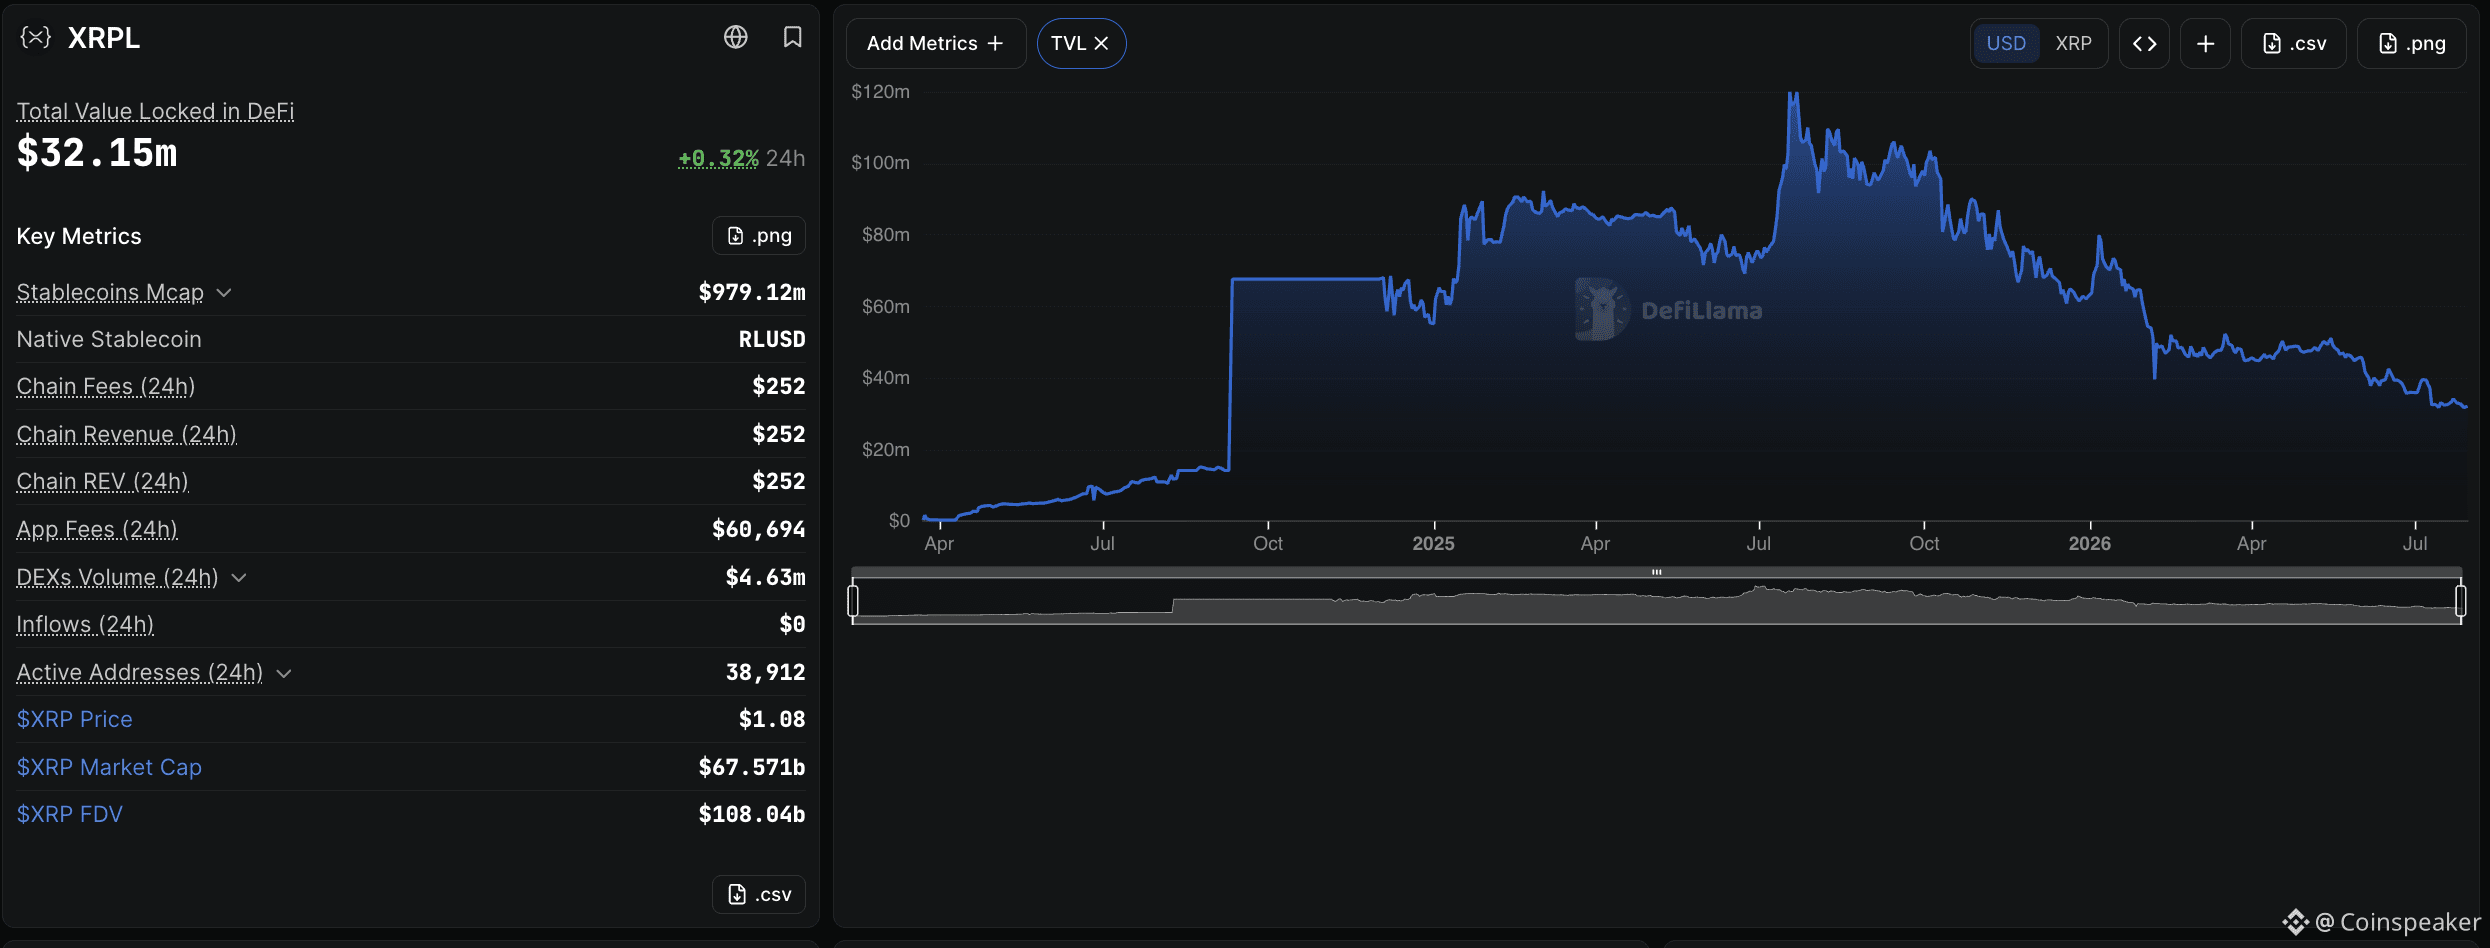Image resolution: width=2490 pixels, height=948 pixels.
Task: Click the Native Stablecoin label
Action: (109, 339)
